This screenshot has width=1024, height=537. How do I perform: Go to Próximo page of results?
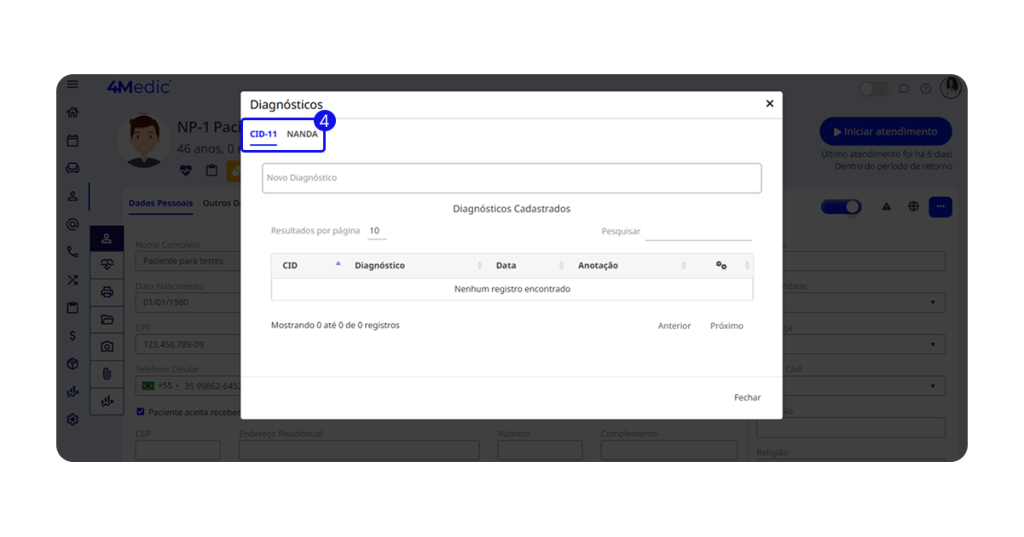[726, 326]
